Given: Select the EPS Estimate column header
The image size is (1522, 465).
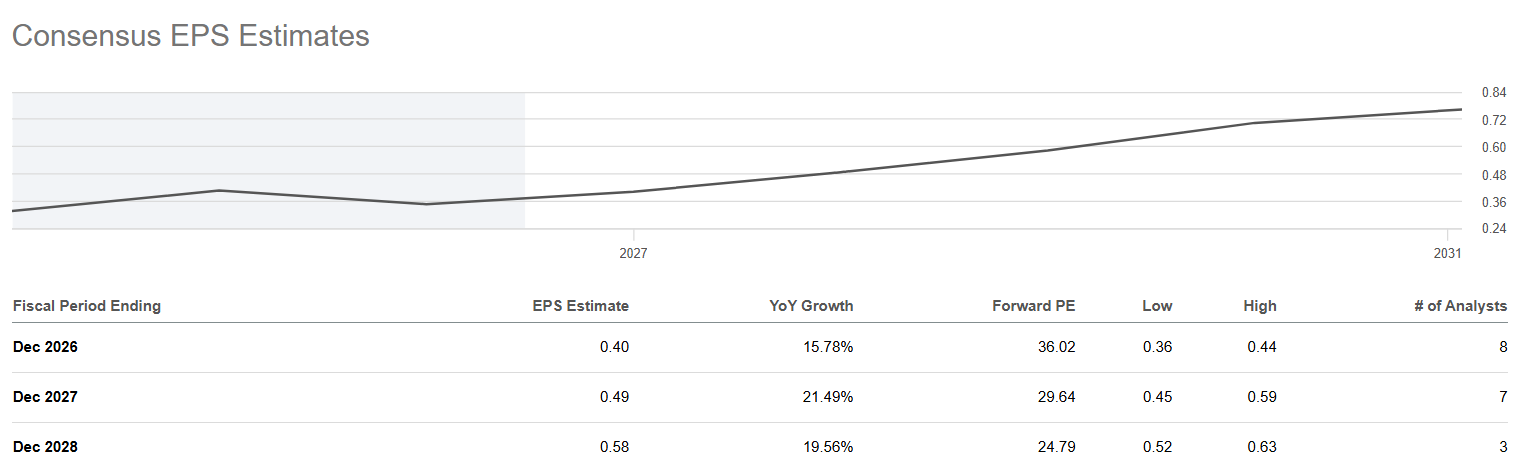Looking at the screenshot, I should tap(580, 306).
